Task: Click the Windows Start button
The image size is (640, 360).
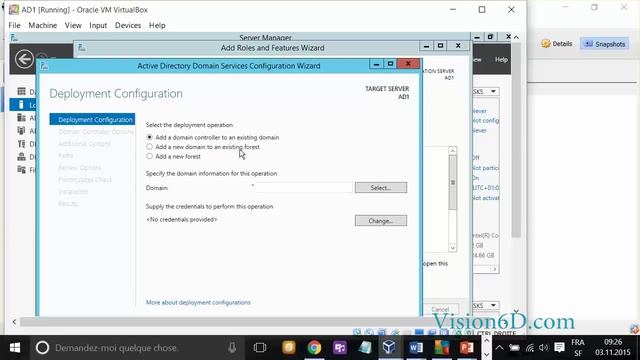Action: coord(15,348)
